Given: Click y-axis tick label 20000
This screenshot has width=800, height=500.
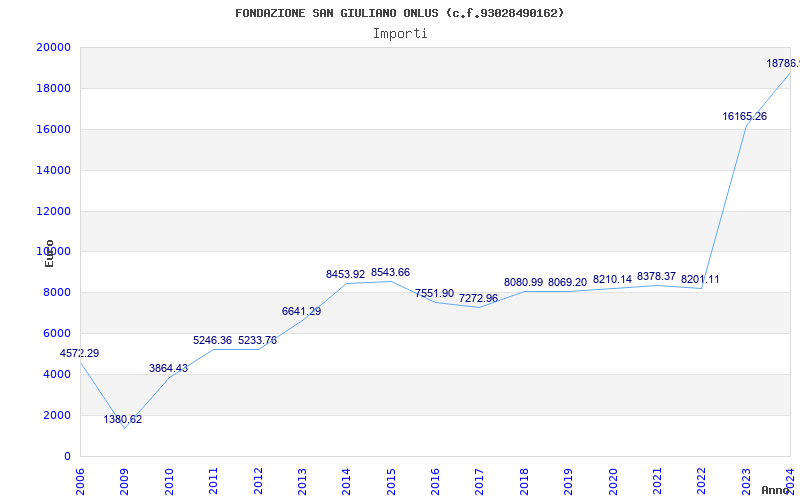Looking at the screenshot, I should point(54,47).
